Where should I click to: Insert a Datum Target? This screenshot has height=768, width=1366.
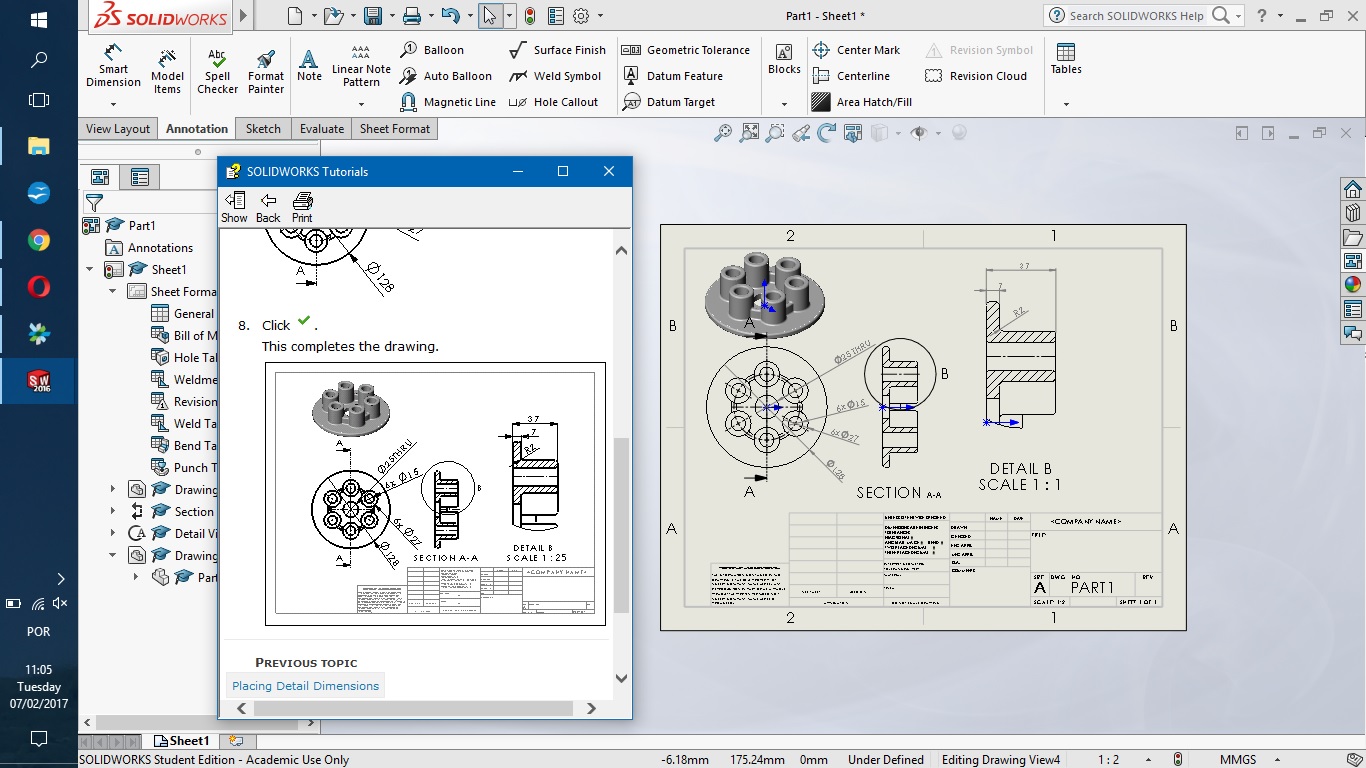click(x=668, y=102)
